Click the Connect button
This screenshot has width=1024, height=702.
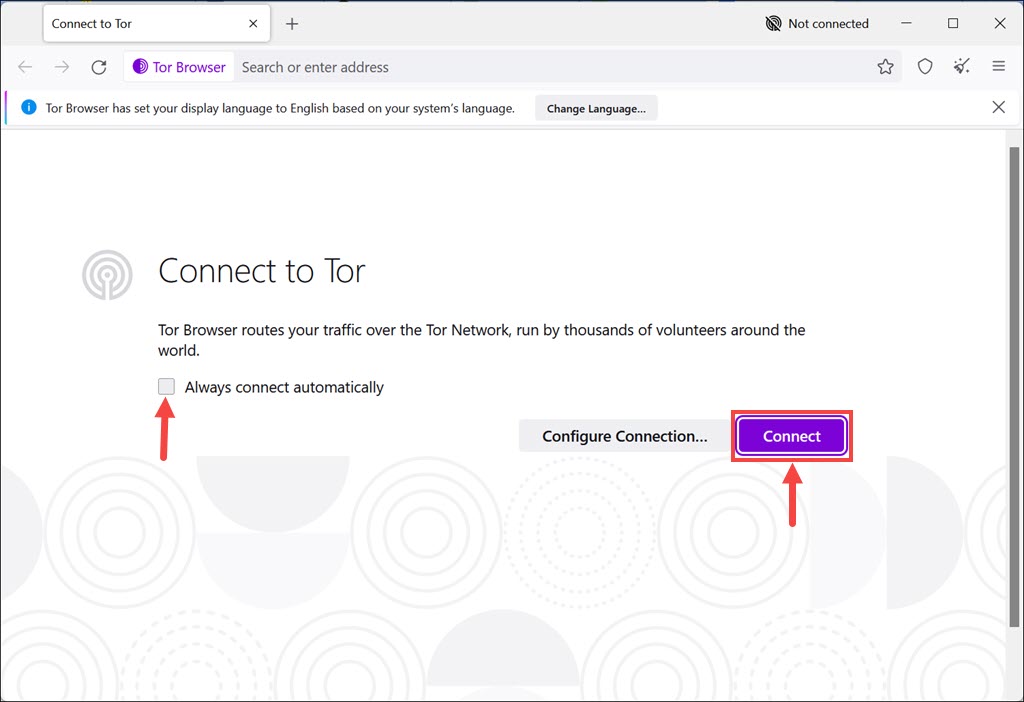(791, 436)
